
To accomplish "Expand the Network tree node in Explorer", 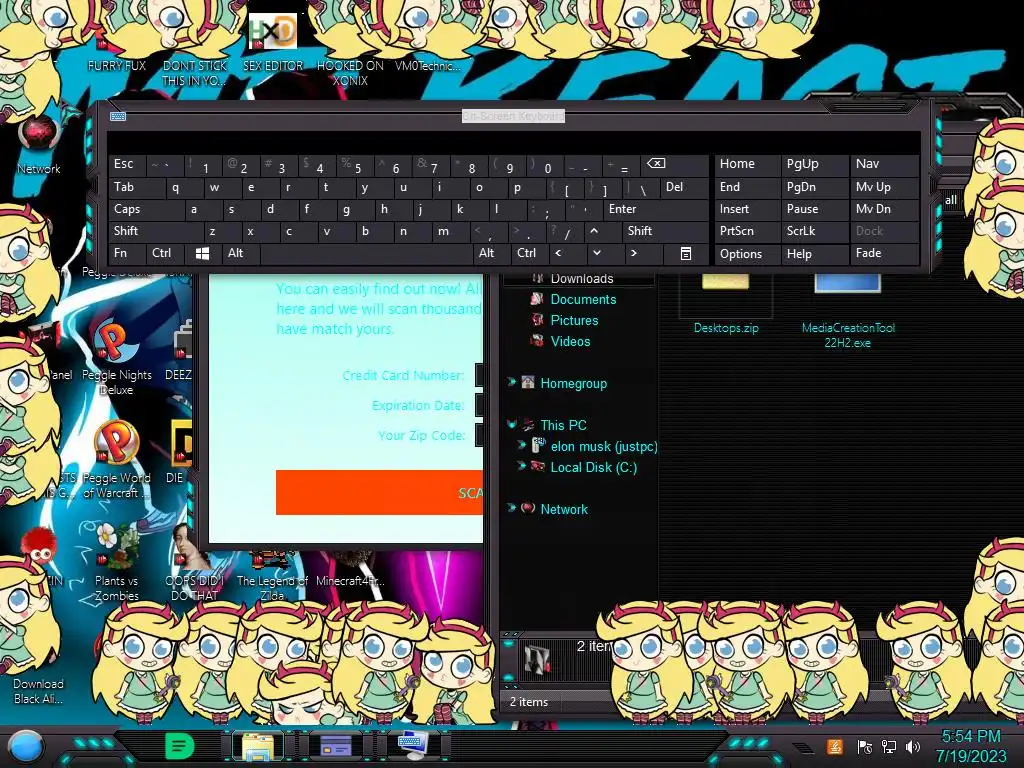I will tap(511, 508).
